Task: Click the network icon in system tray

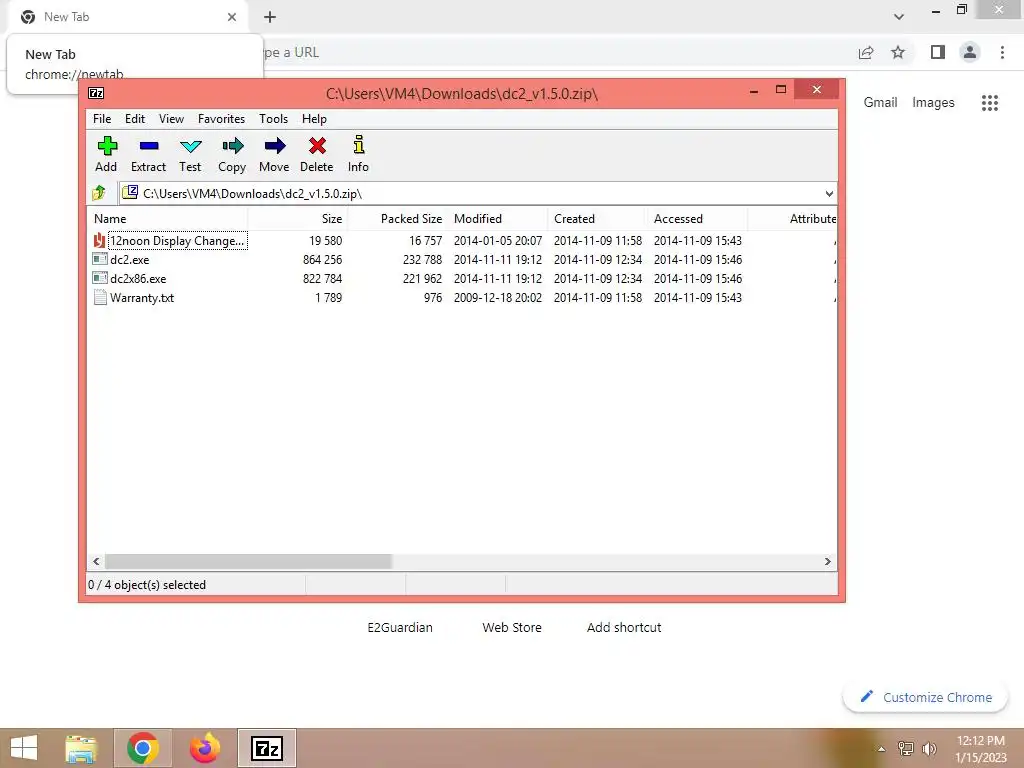Action: coord(906,748)
